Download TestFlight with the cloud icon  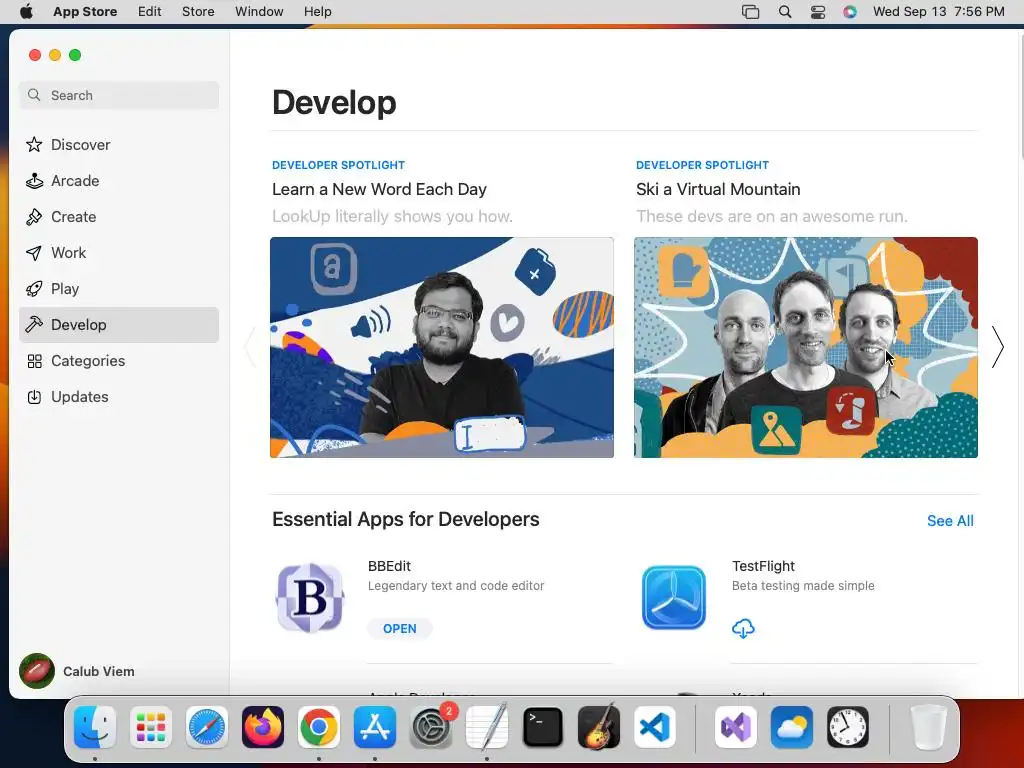coord(743,629)
